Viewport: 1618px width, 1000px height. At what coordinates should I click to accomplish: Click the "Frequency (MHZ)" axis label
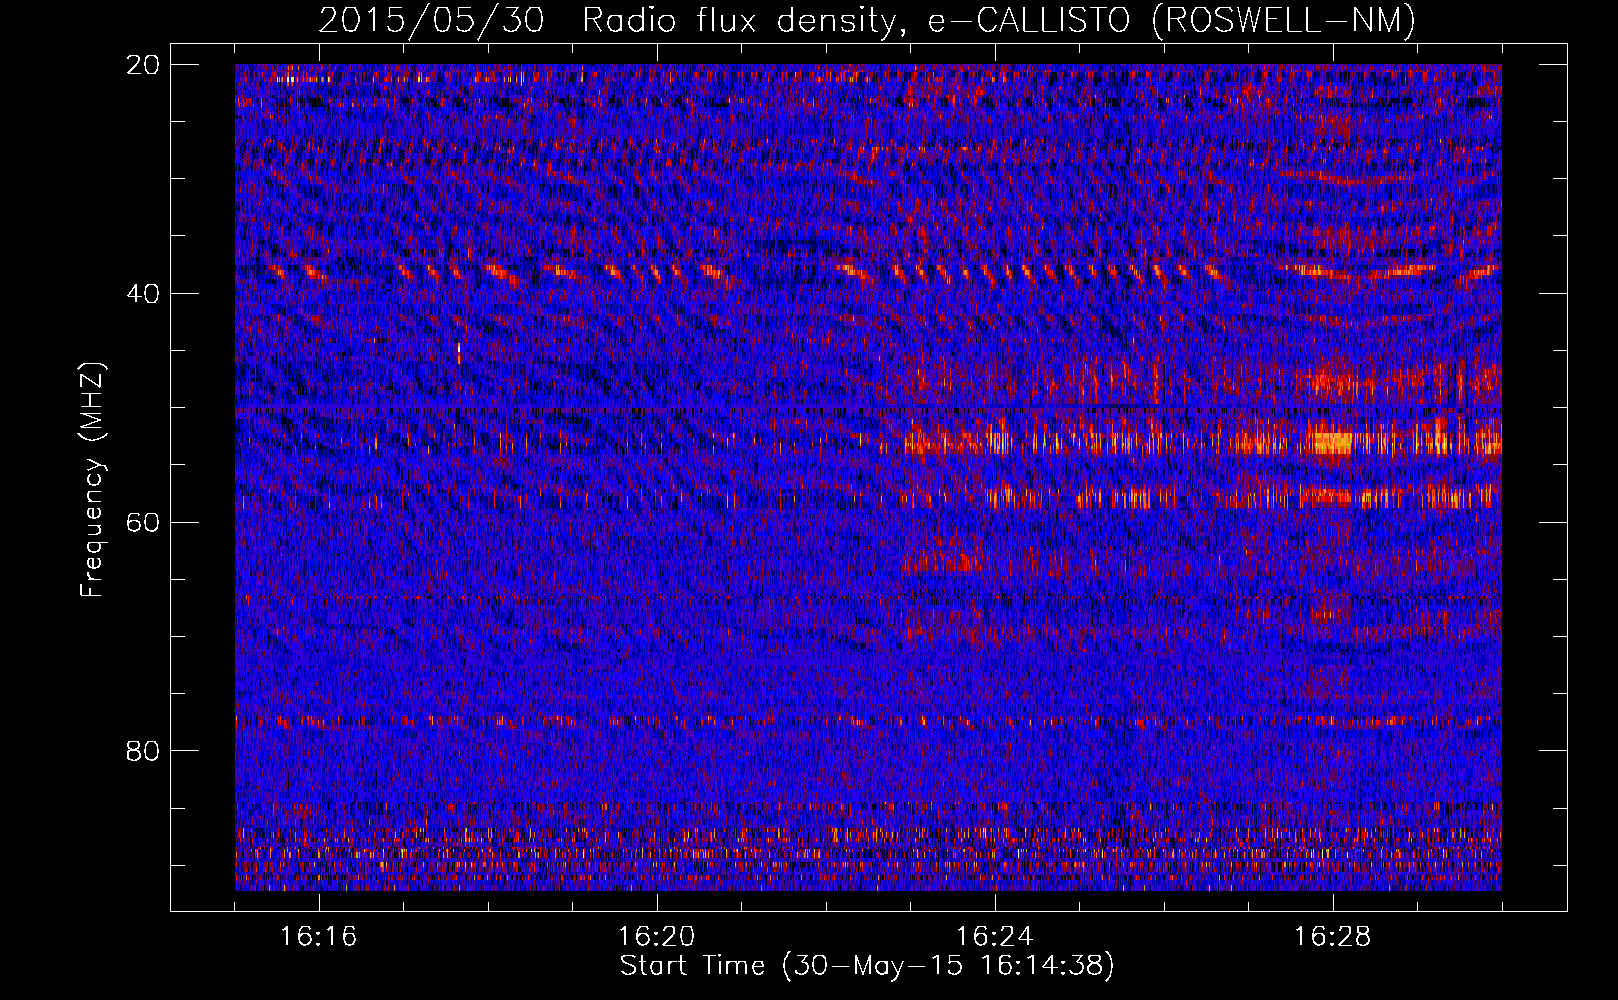(92, 479)
